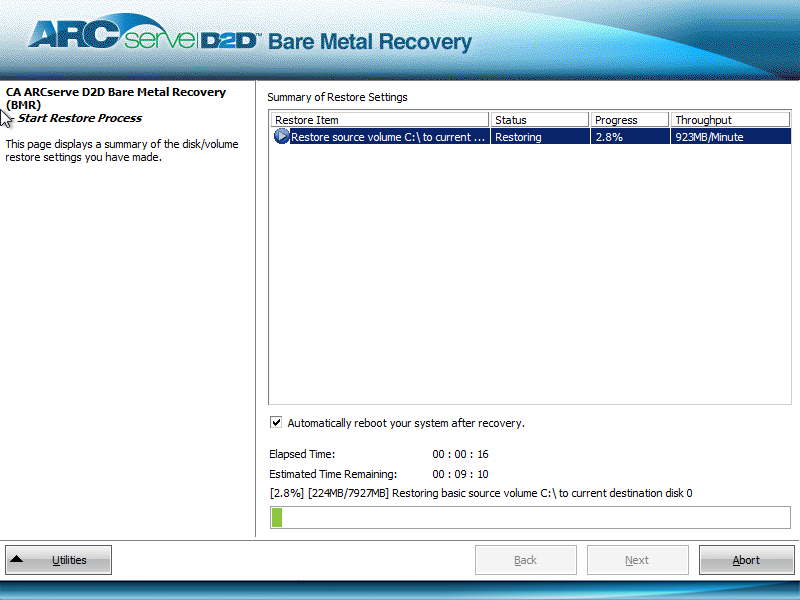Click the 'Start Restore Process' heading

tap(80, 118)
